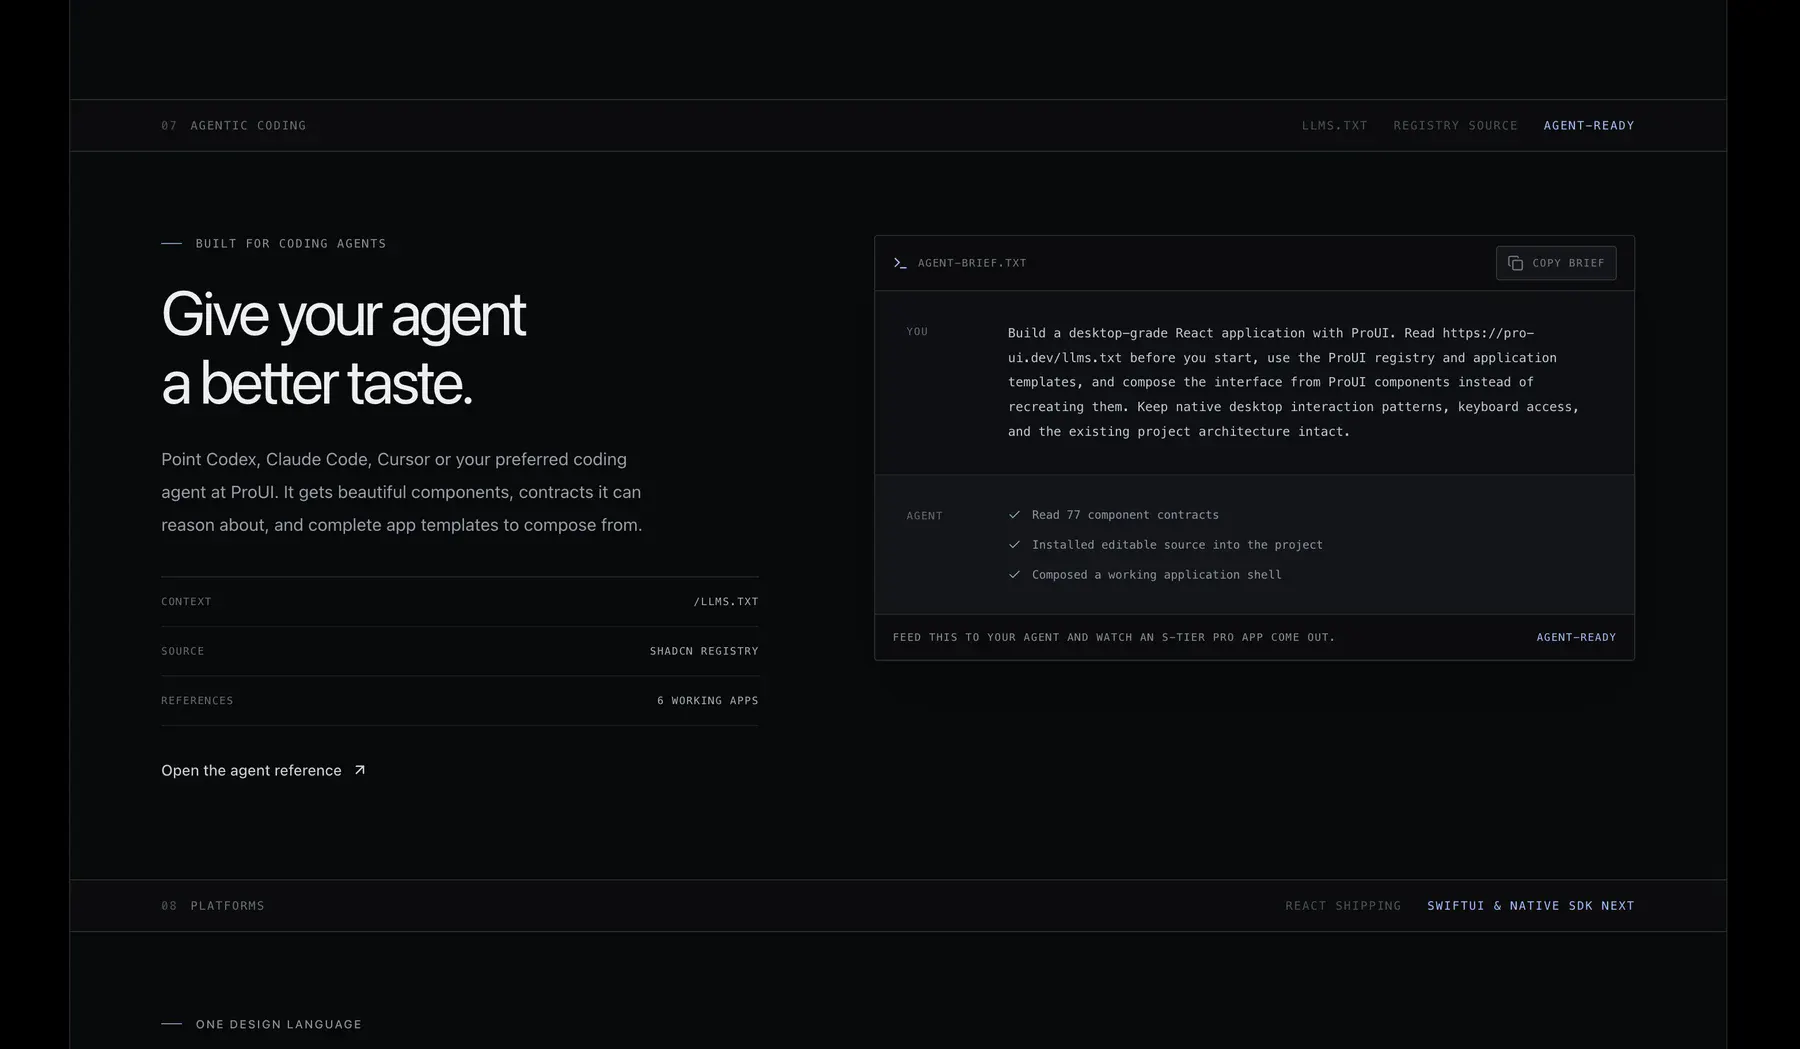This screenshot has width=1800, height=1049.
Task: Select the 08 Platforms section label
Action: click(x=213, y=906)
